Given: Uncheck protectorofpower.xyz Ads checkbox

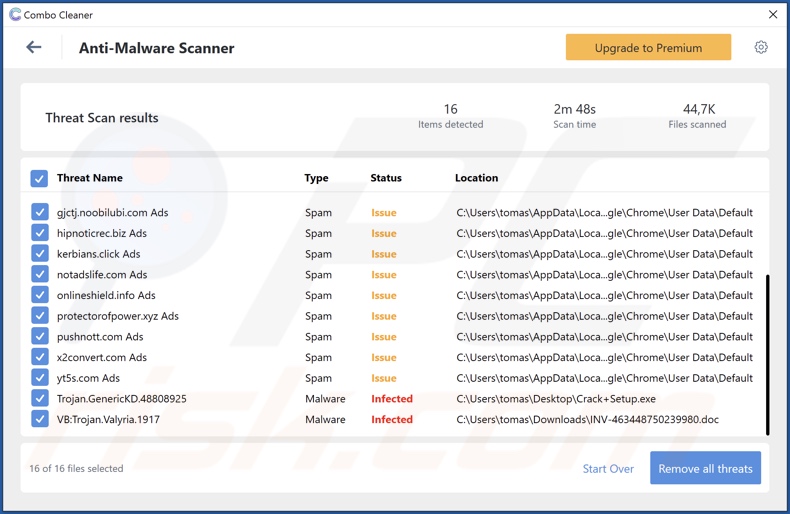Looking at the screenshot, I should pyautogui.click(x=39, y=315).
